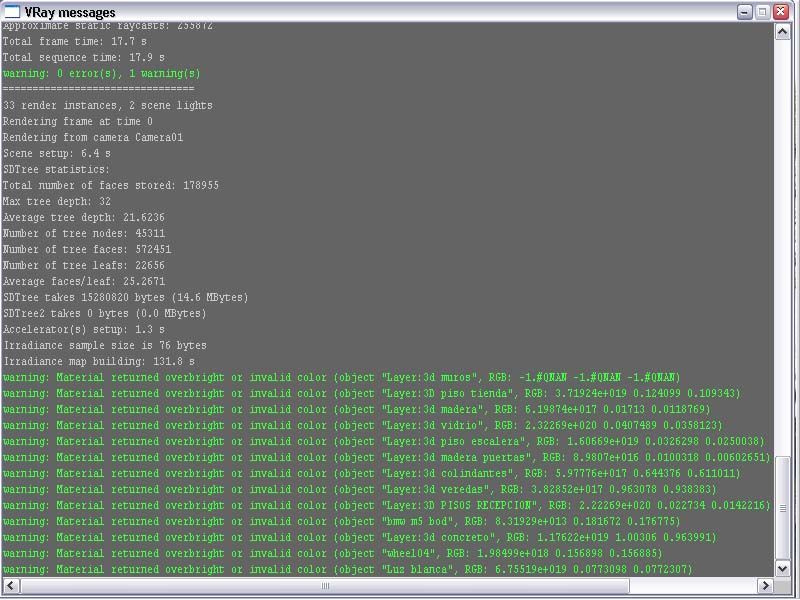Click the warning for 'Layer:3d vidrio'
800x600 pixels.
tap(363, 426)
